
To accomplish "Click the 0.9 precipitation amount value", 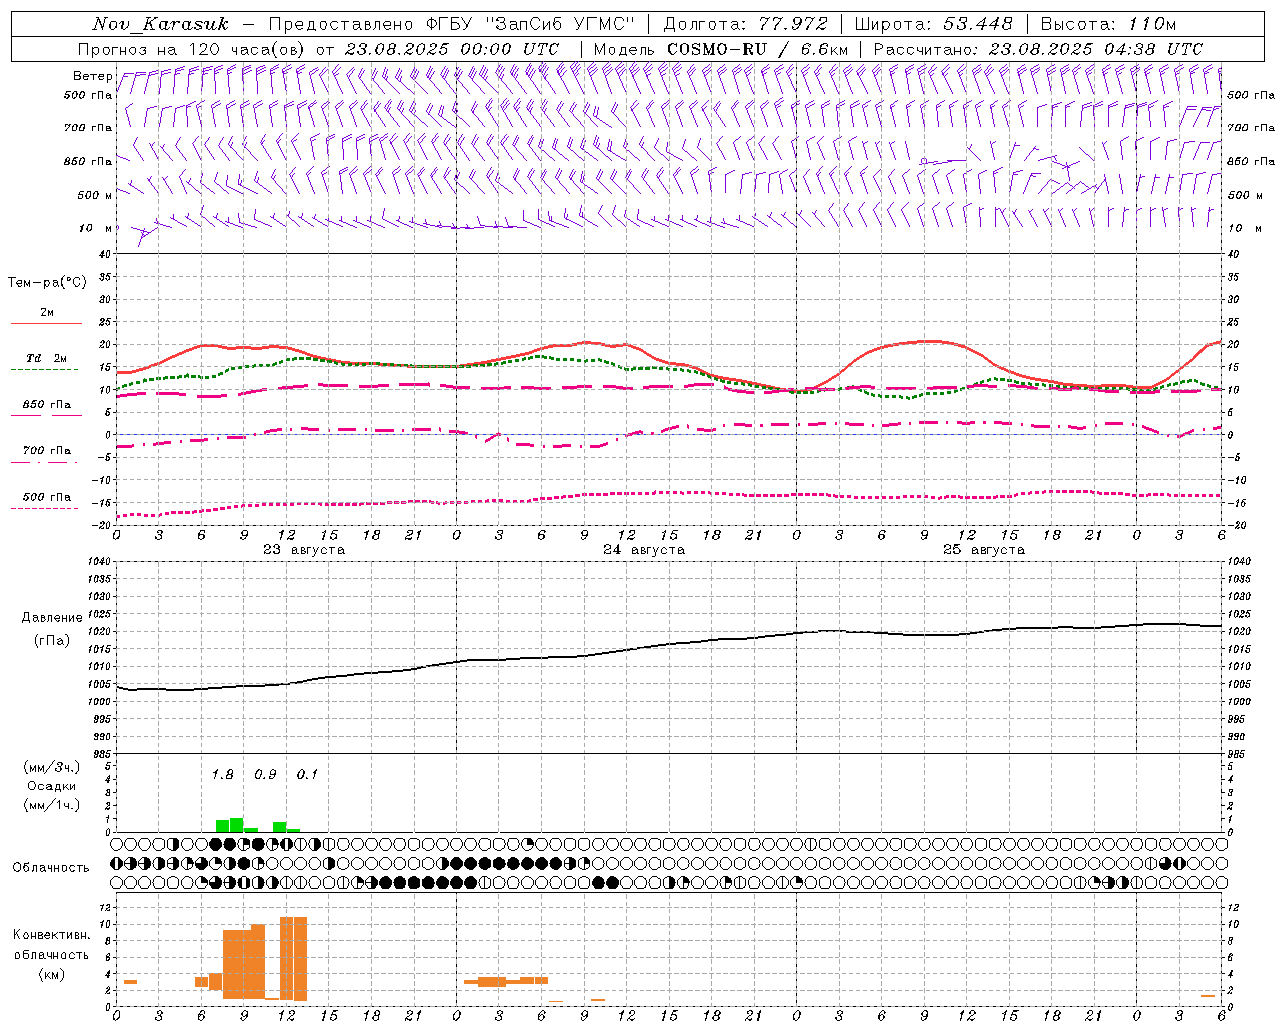I will click(x=265, y=774).
